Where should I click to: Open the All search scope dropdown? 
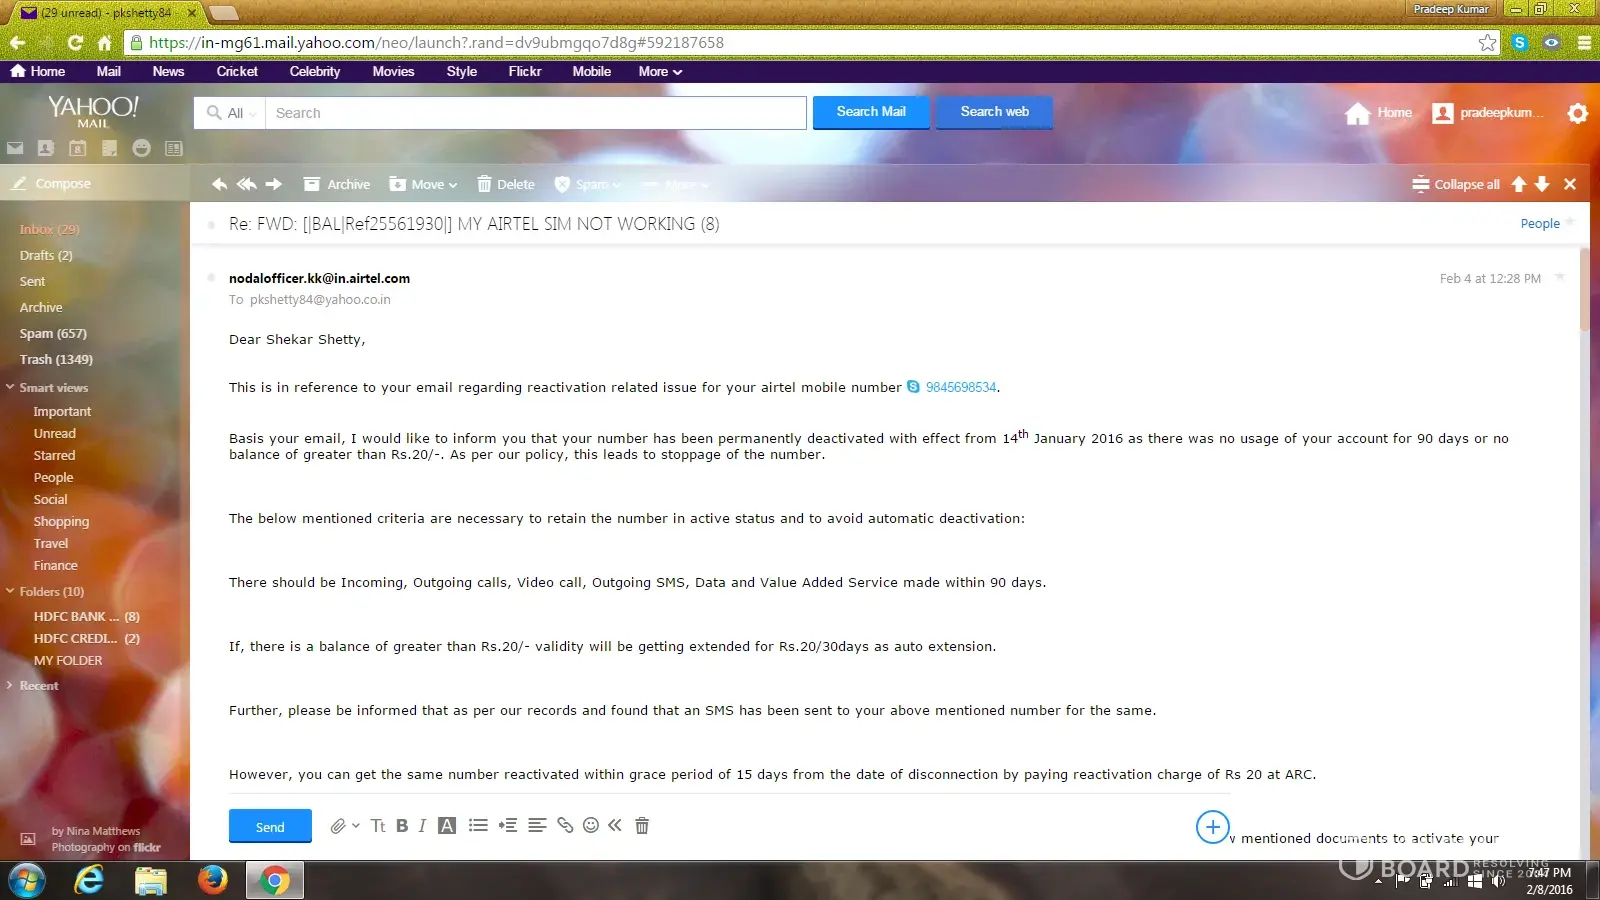click(230, 113)
